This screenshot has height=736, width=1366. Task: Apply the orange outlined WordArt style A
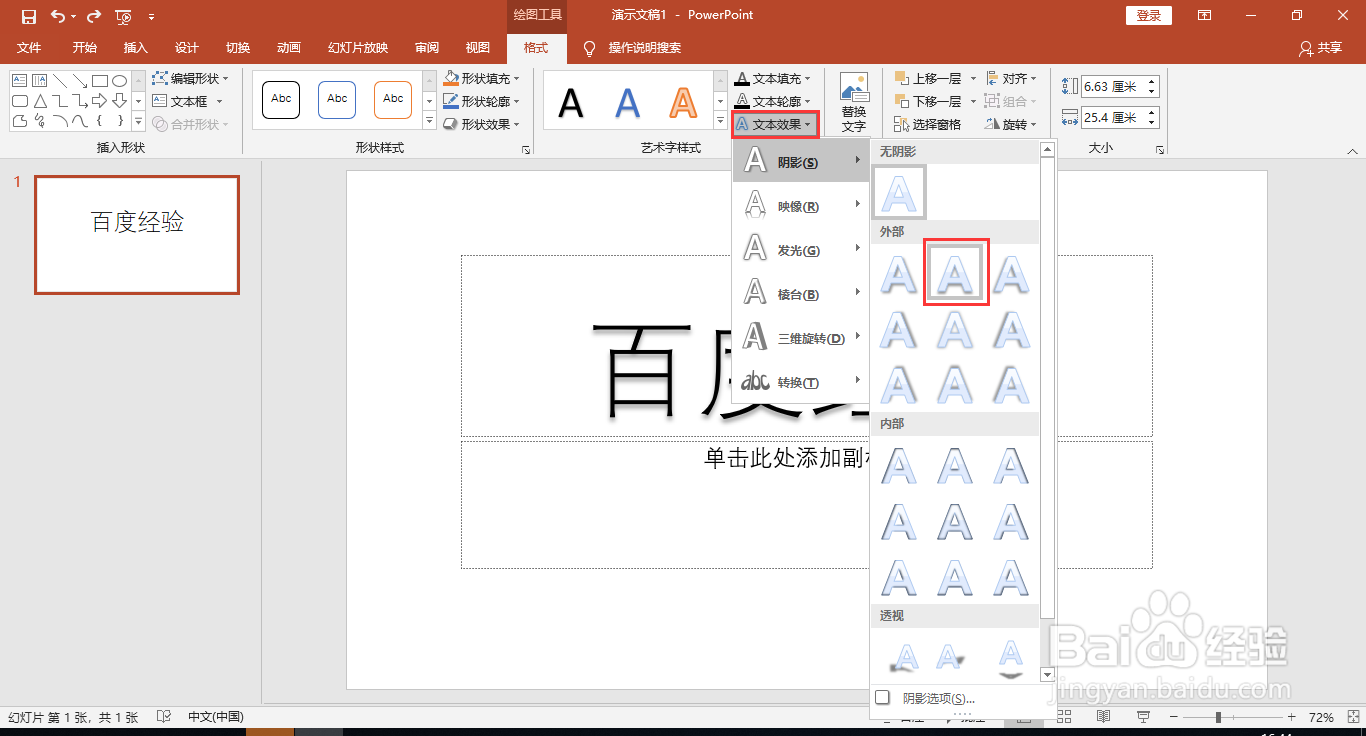[x=683, y=101]
